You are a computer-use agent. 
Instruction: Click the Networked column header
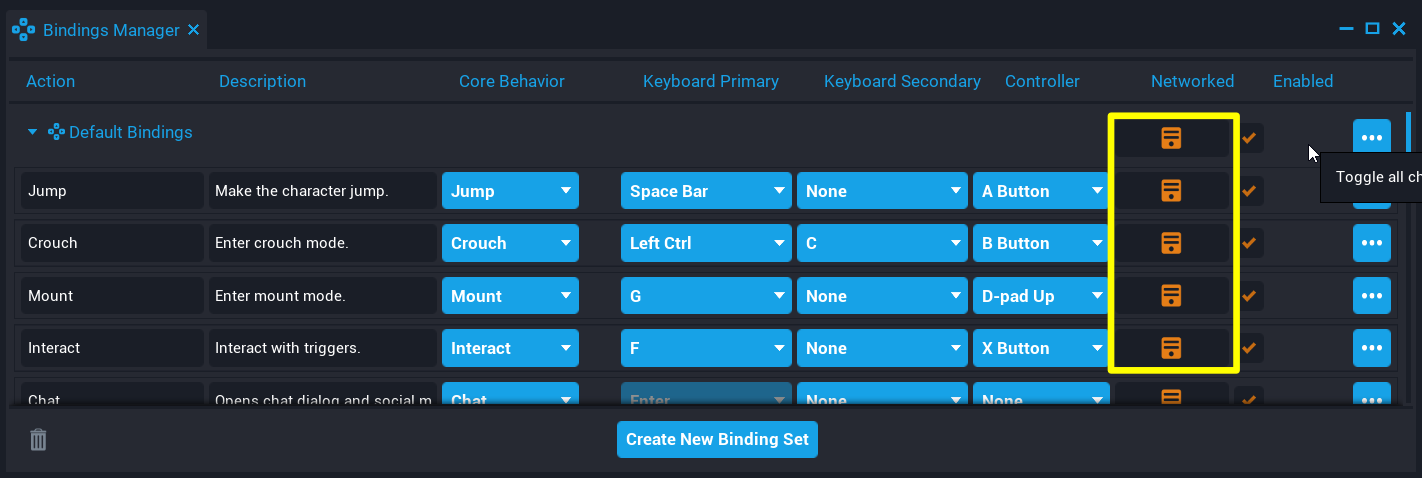tap(1192, 81)
